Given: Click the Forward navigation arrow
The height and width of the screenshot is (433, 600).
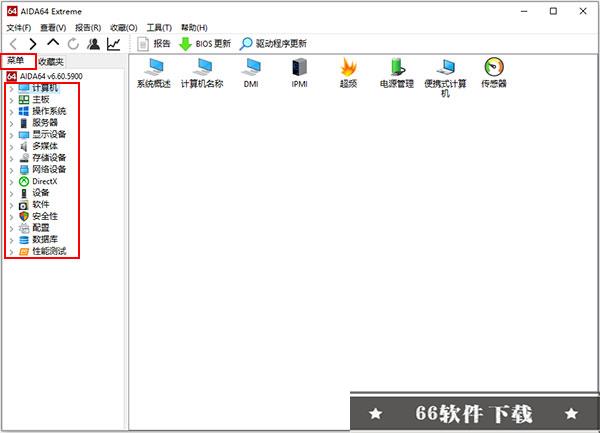Looking at the screenshot, I should click(x=33, y=44).
